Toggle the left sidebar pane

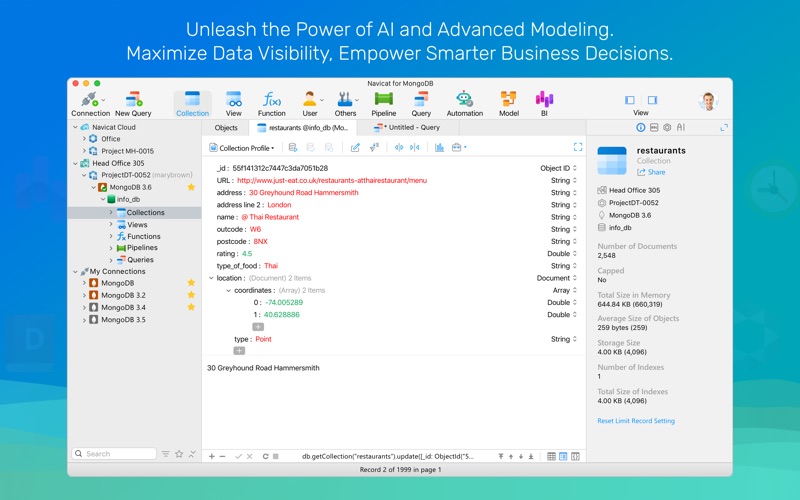point(630,100)
